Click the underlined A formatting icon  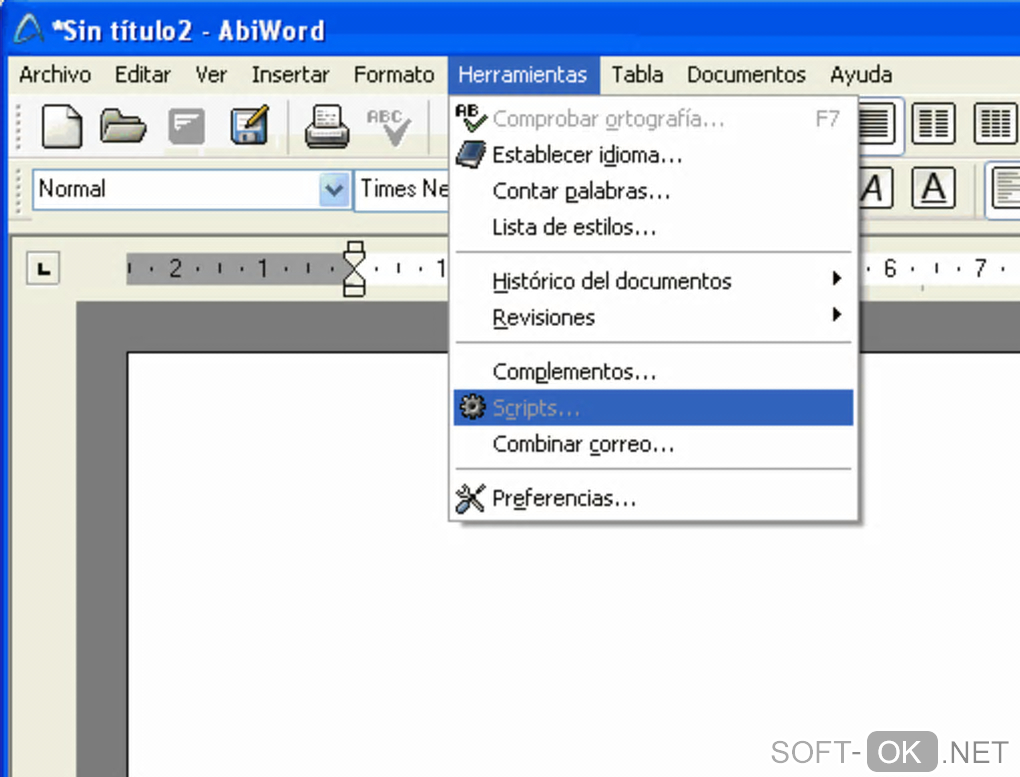pyautogui.click(x=933, y=188)
